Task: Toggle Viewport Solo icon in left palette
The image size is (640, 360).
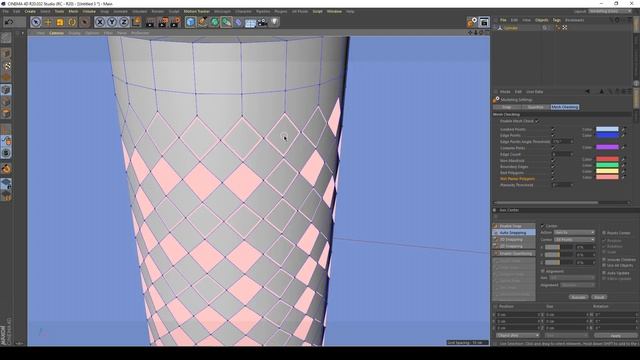Action: (6, 153)
